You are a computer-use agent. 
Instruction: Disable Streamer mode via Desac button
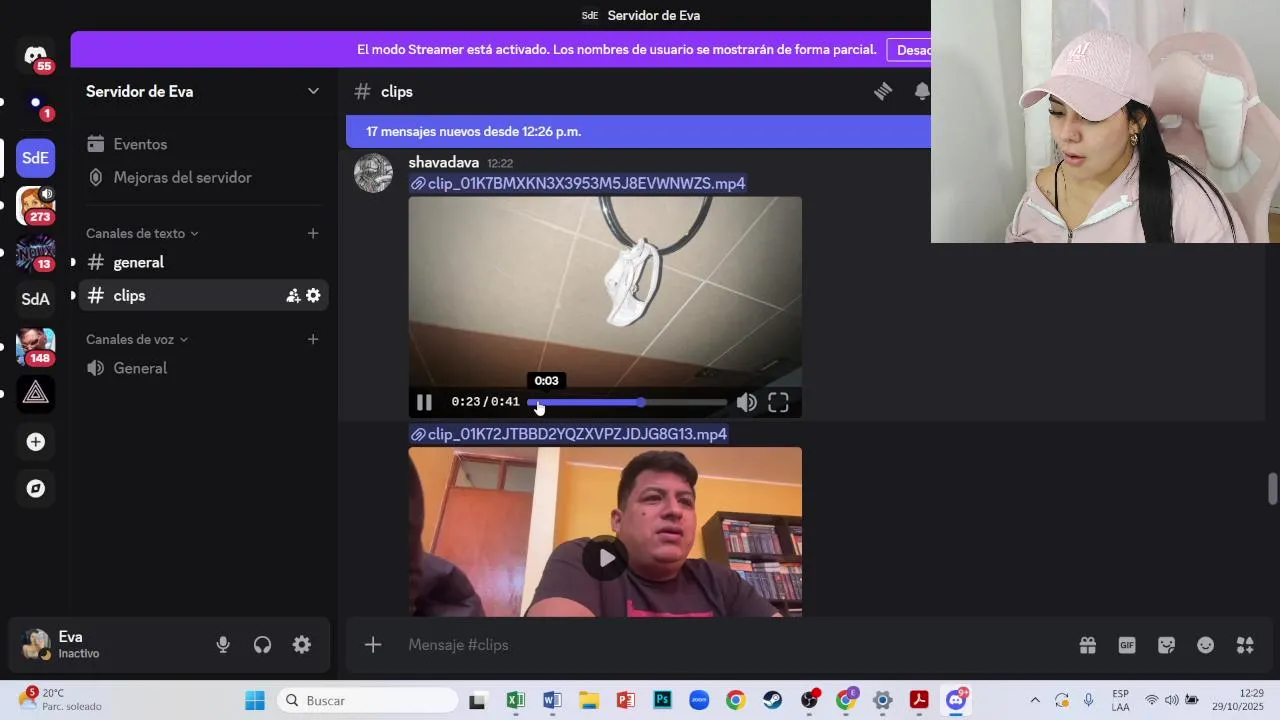click(909, 49)
